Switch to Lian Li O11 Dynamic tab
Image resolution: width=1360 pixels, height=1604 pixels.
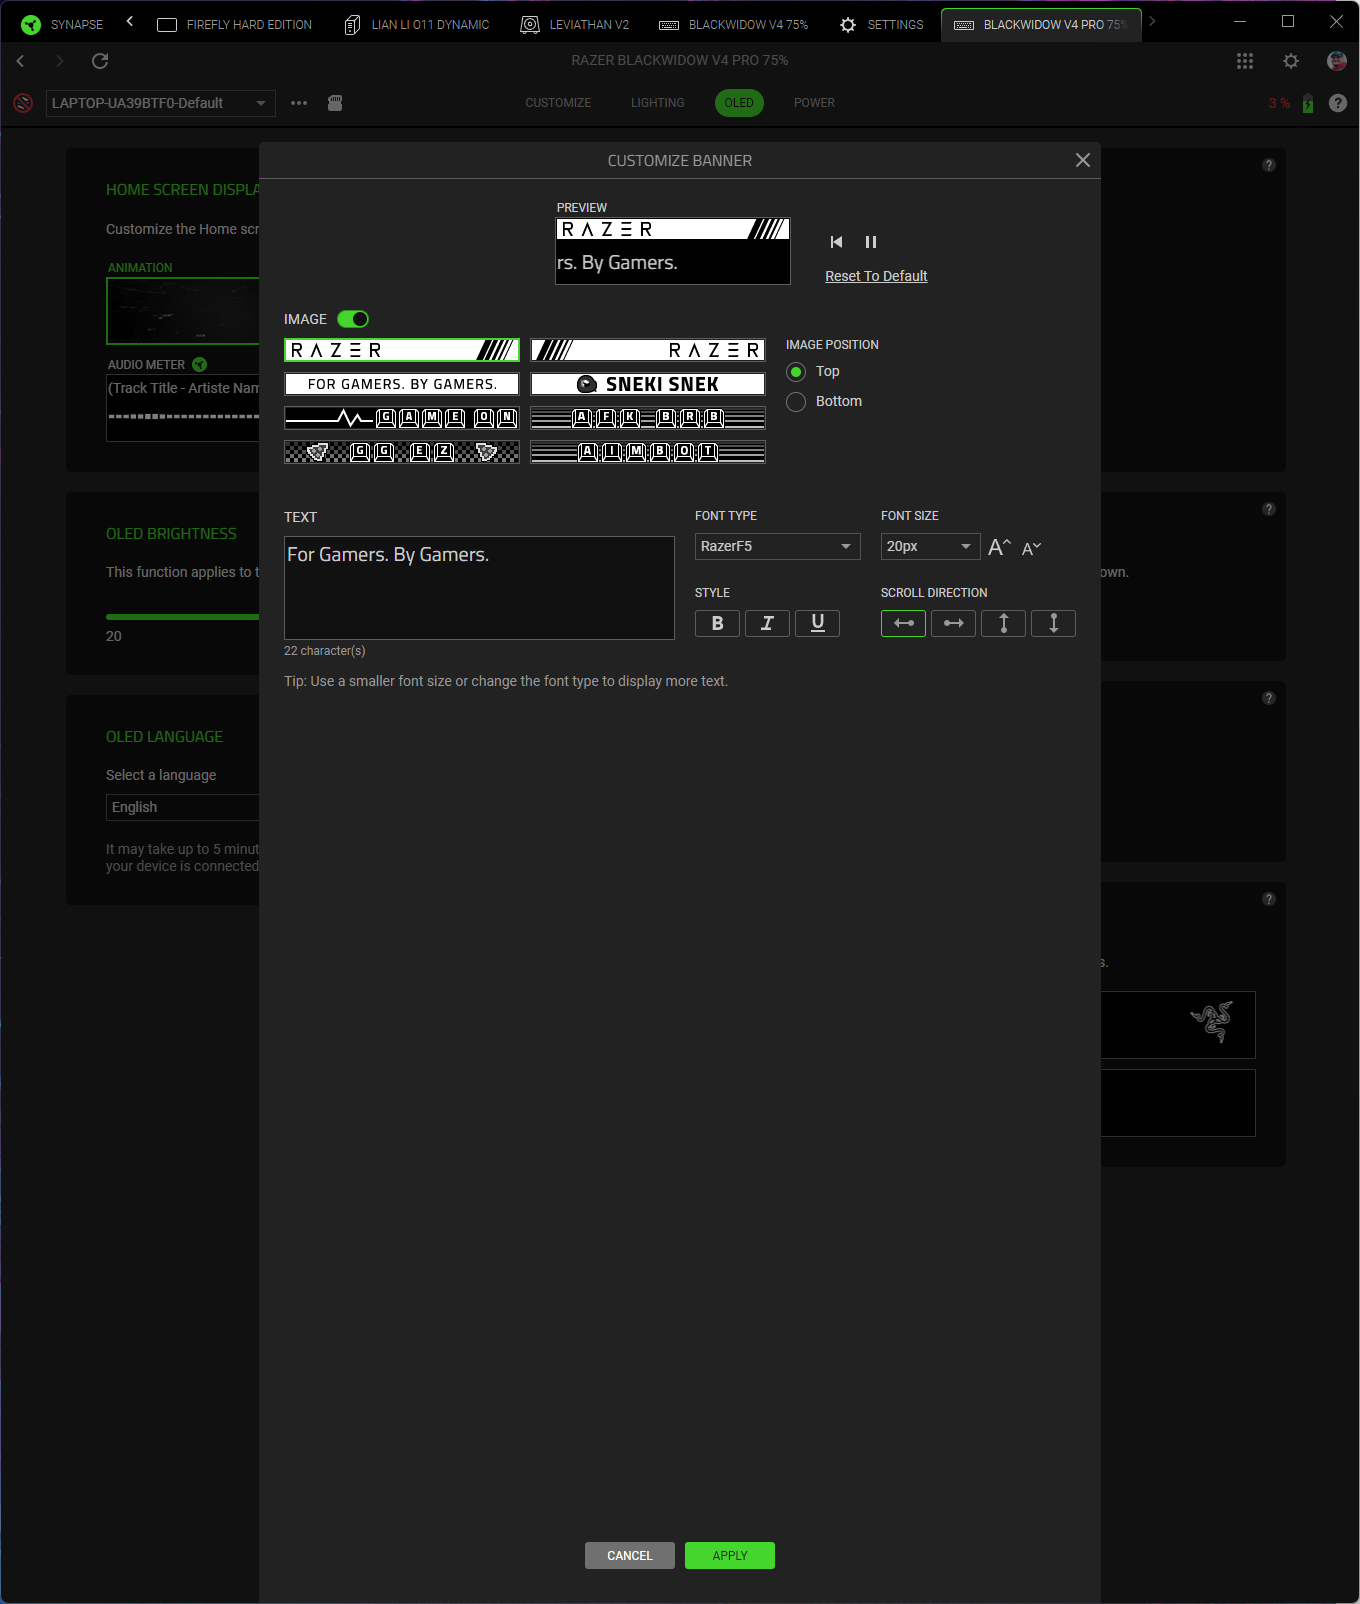[417, 24]
